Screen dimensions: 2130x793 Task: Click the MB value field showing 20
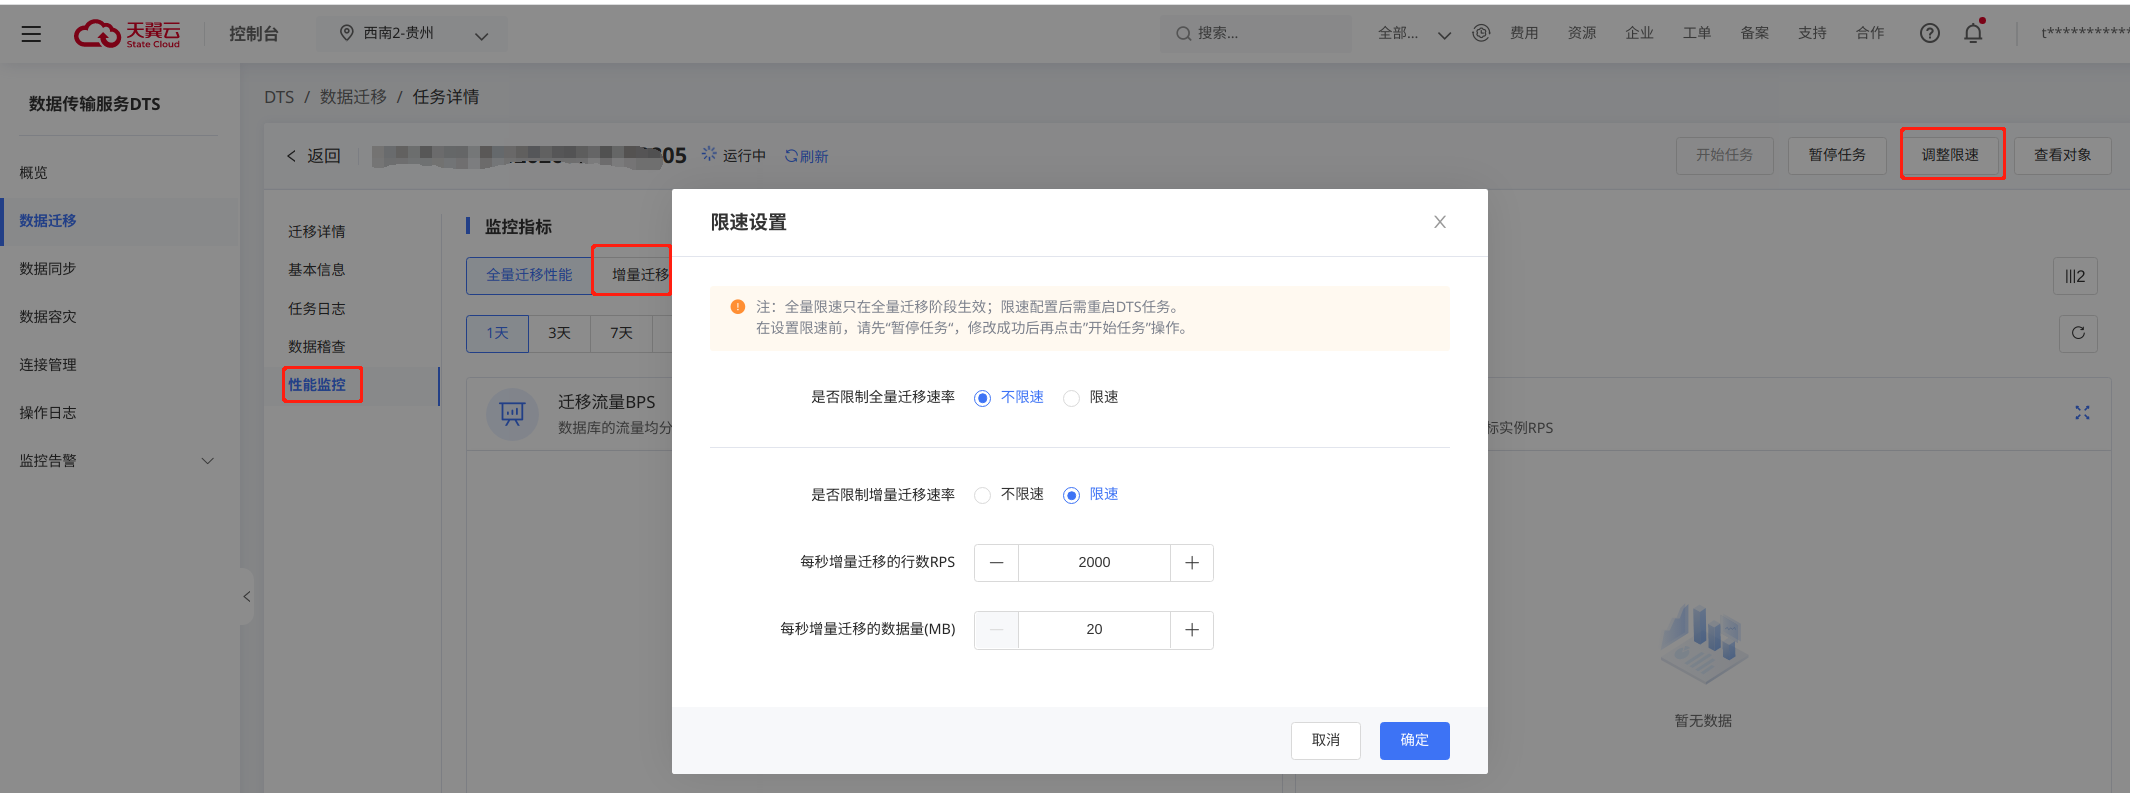(x=1094, y=630)
